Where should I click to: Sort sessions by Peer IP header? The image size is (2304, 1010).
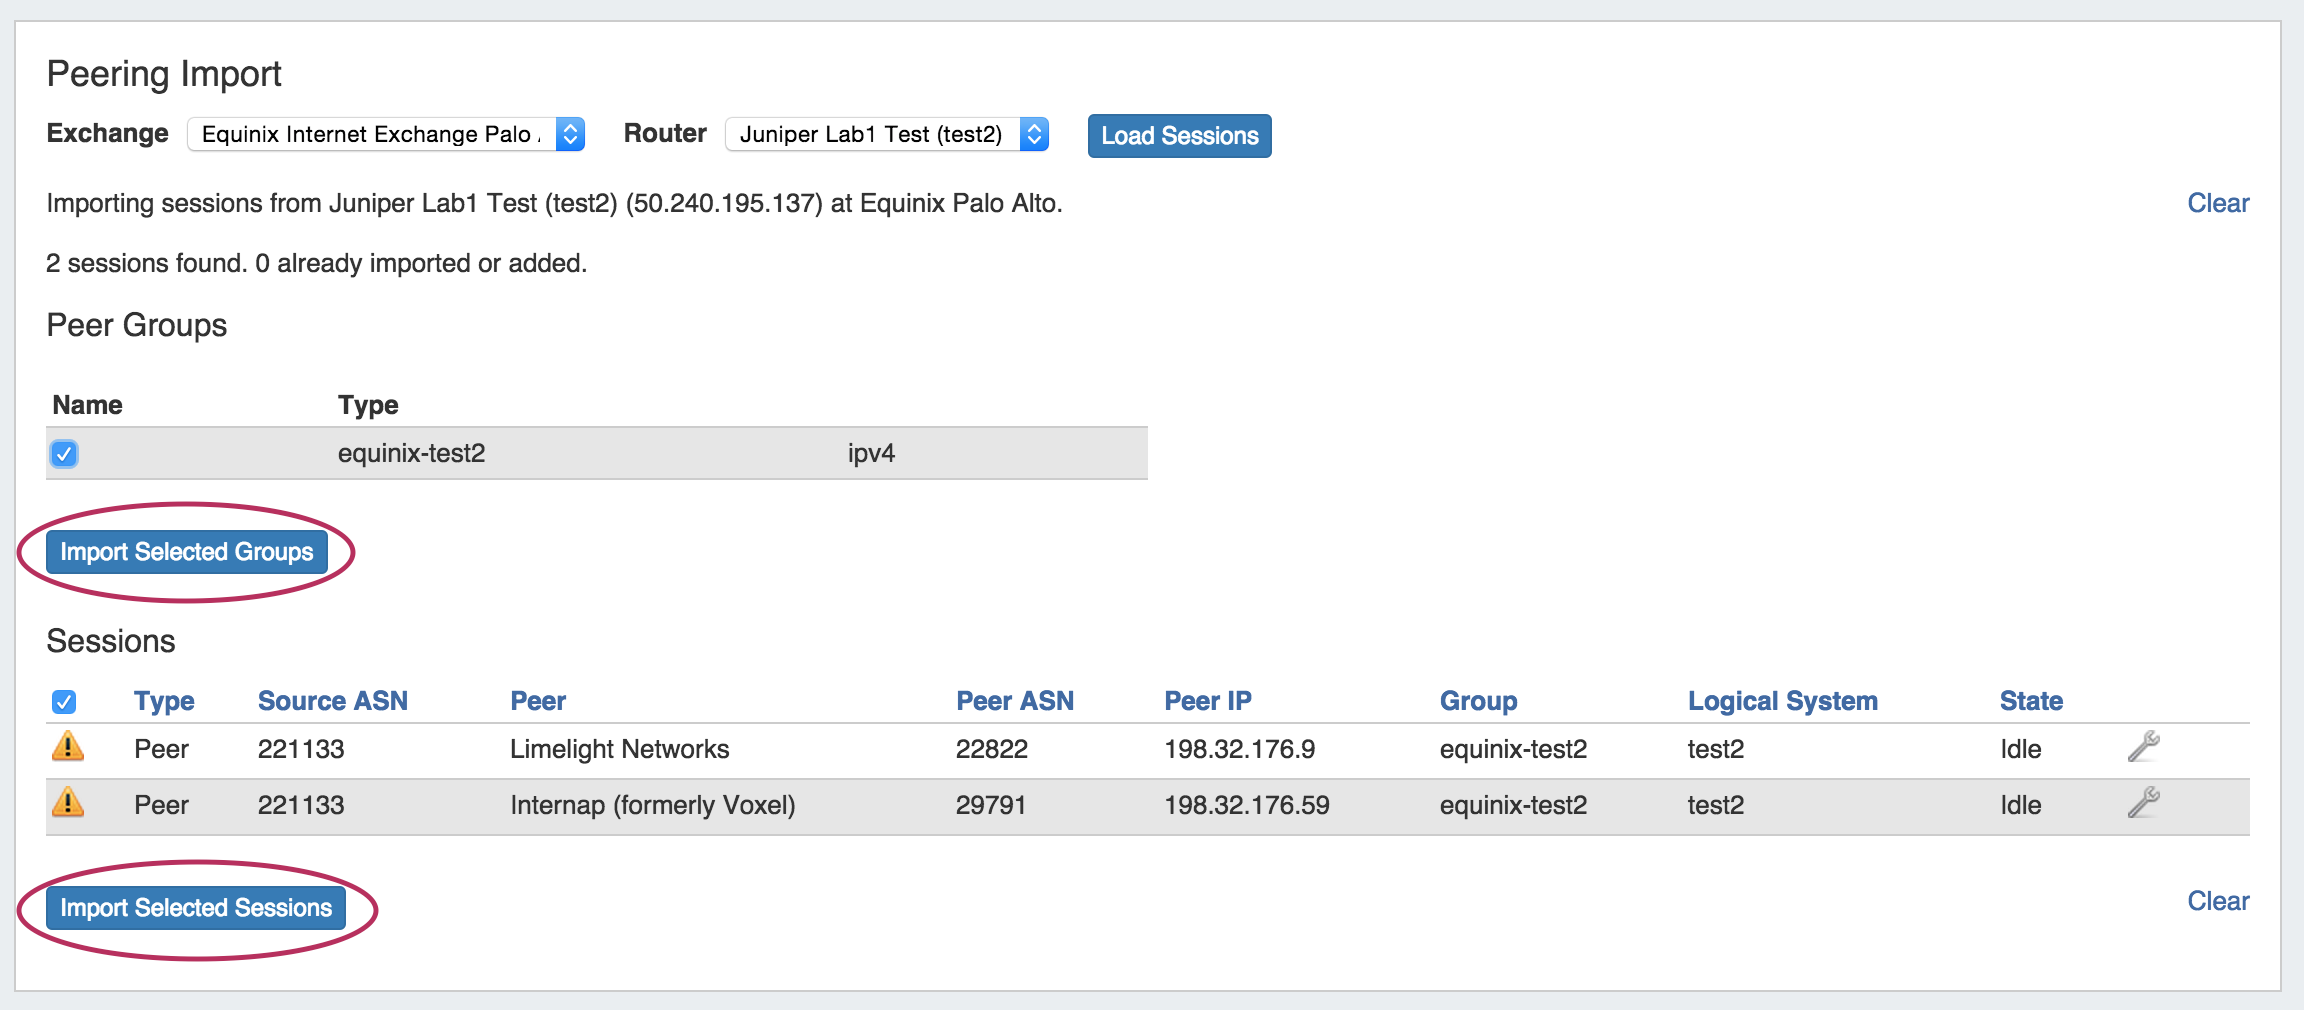[x=1207, y=701]
